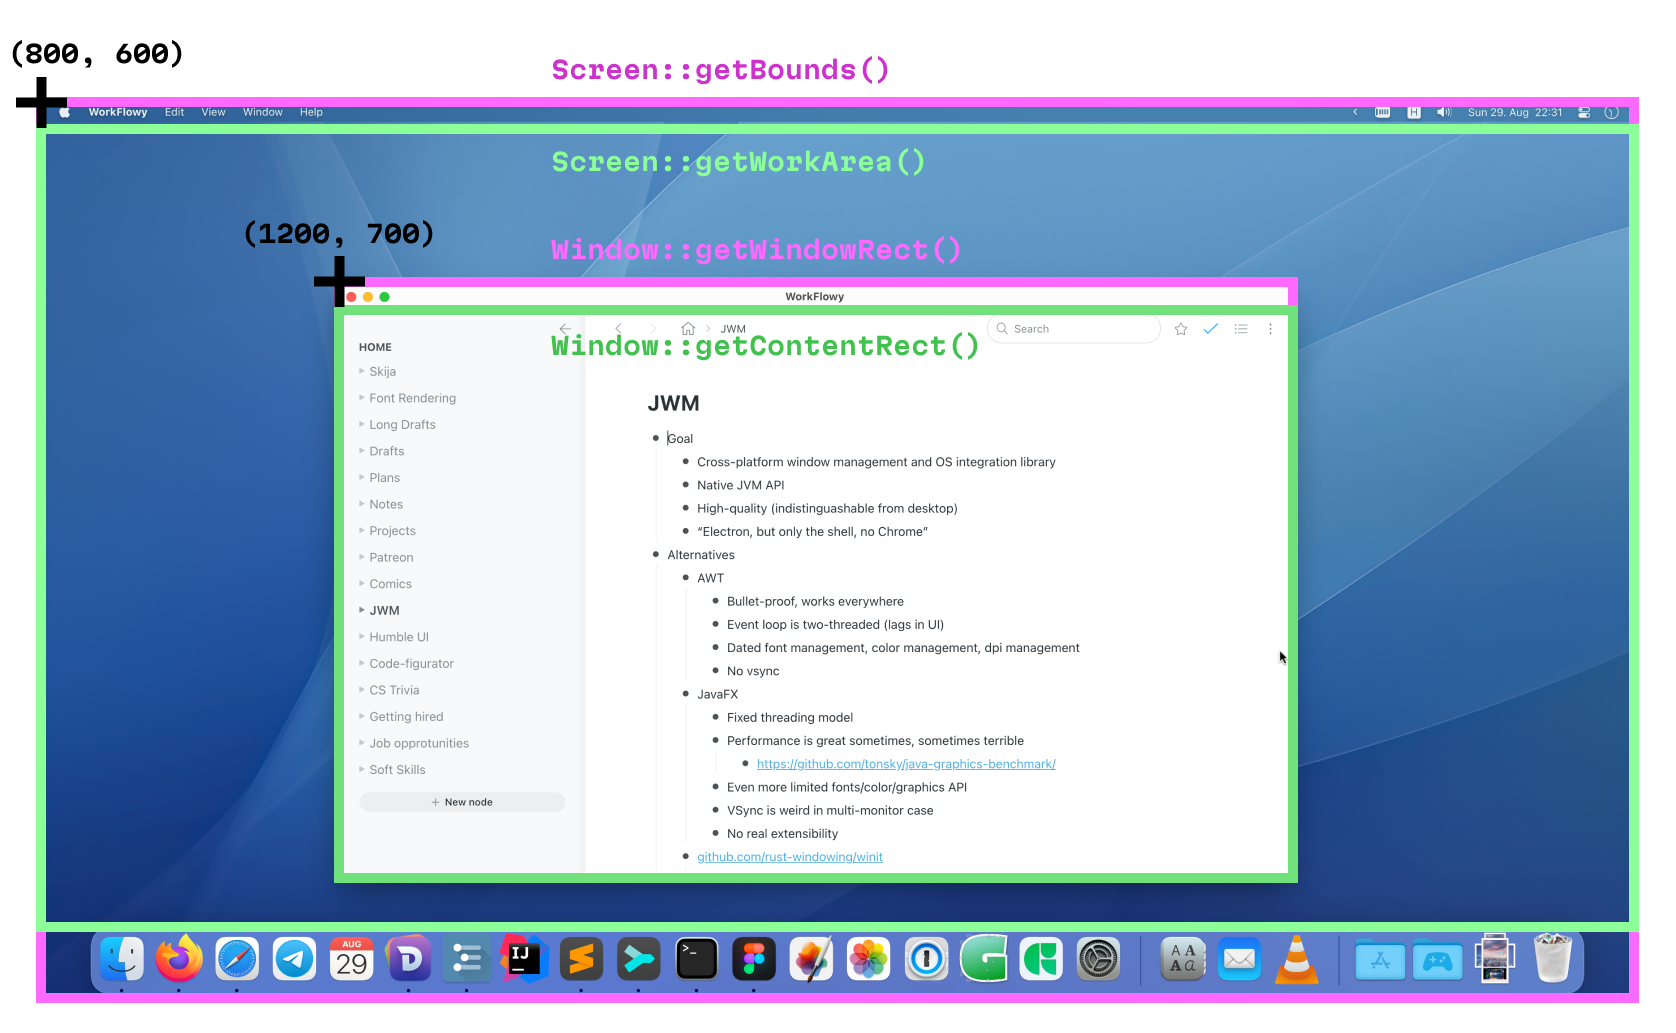The height and width of the screenshot is (1033, 1676).
Task: Open the Edit menu
Action: point(175,112)
